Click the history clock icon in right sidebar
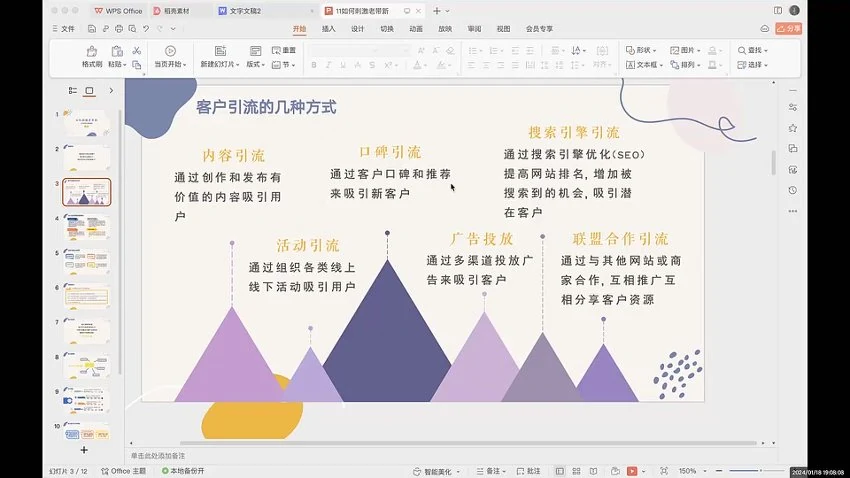This screenshot has width=850, height=478. coord(793,190)
